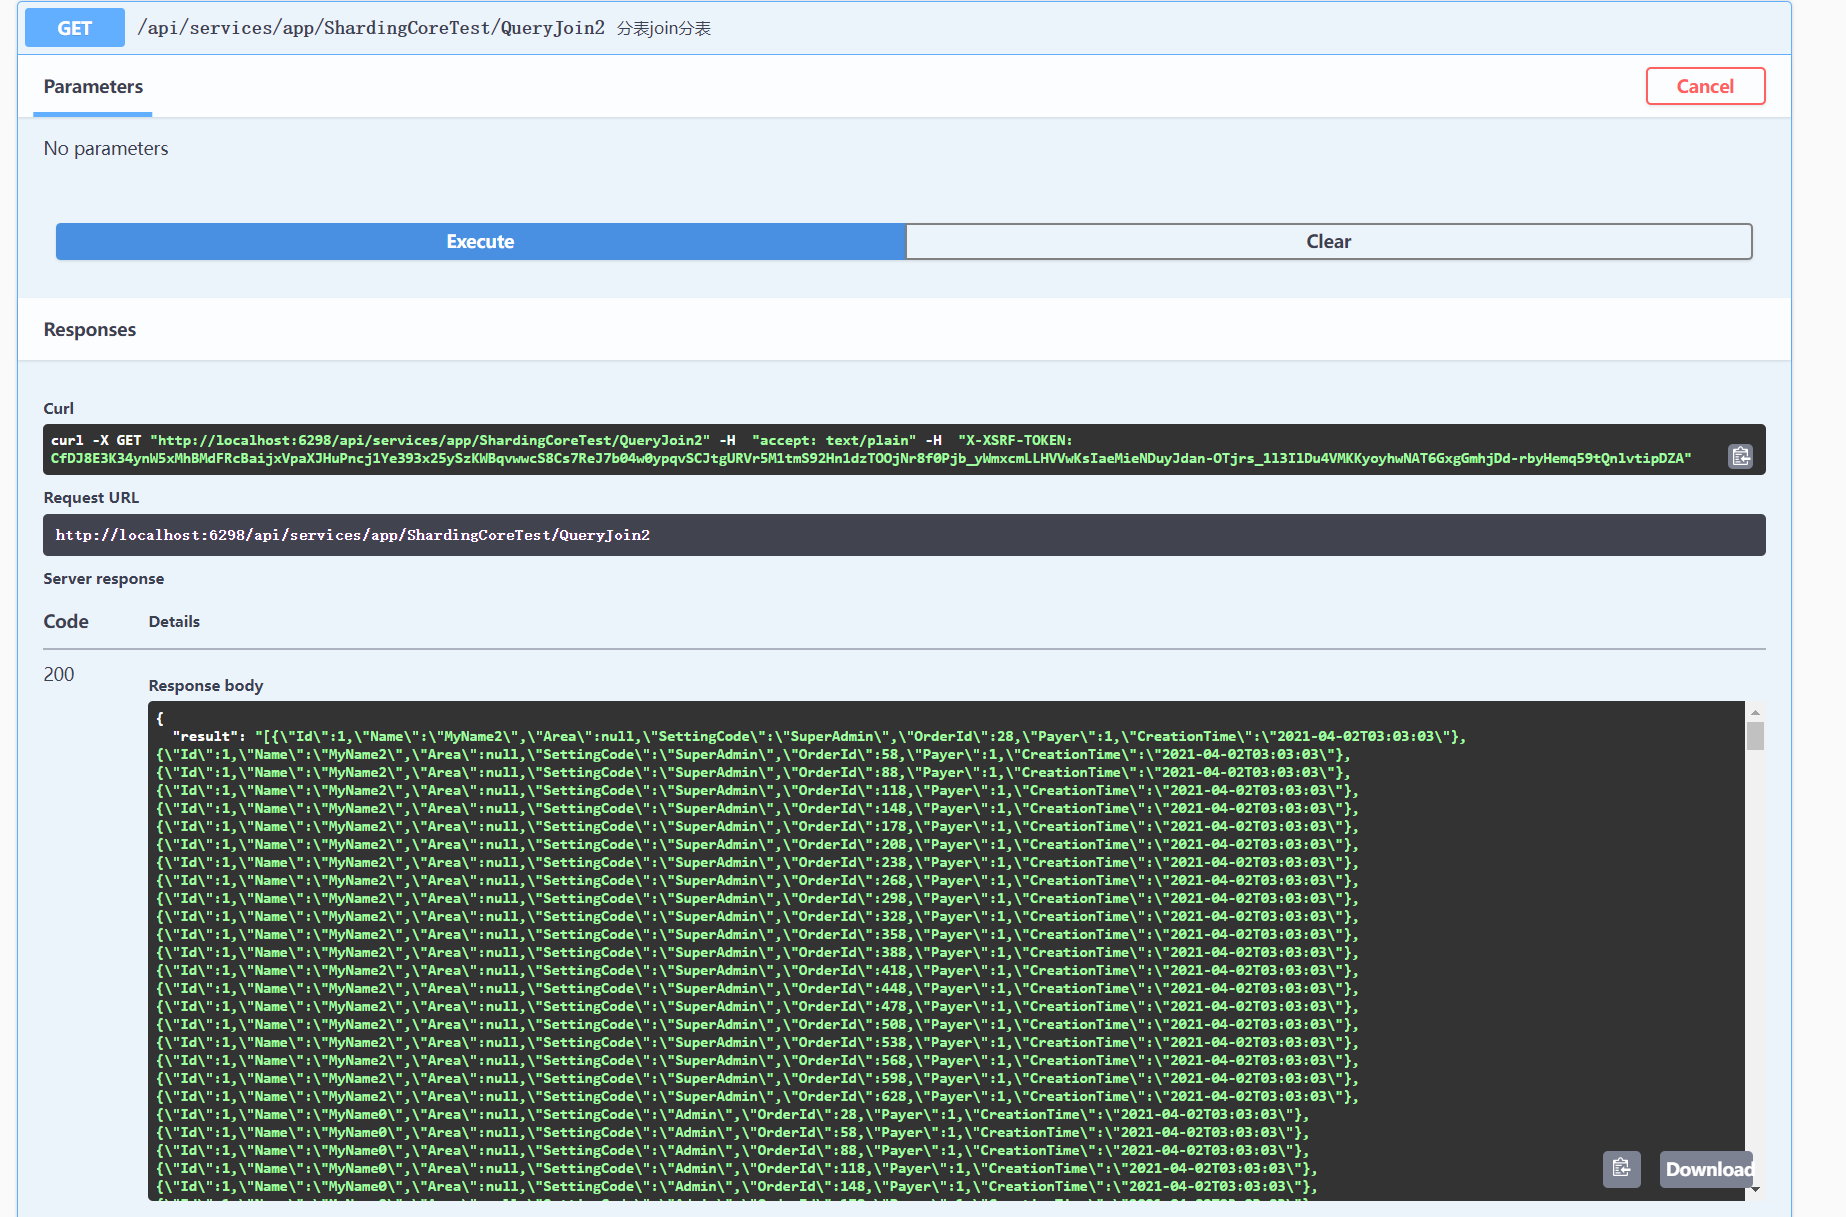
Task: Cancel the try-it-out mode
Action: tap(1705, 87)
